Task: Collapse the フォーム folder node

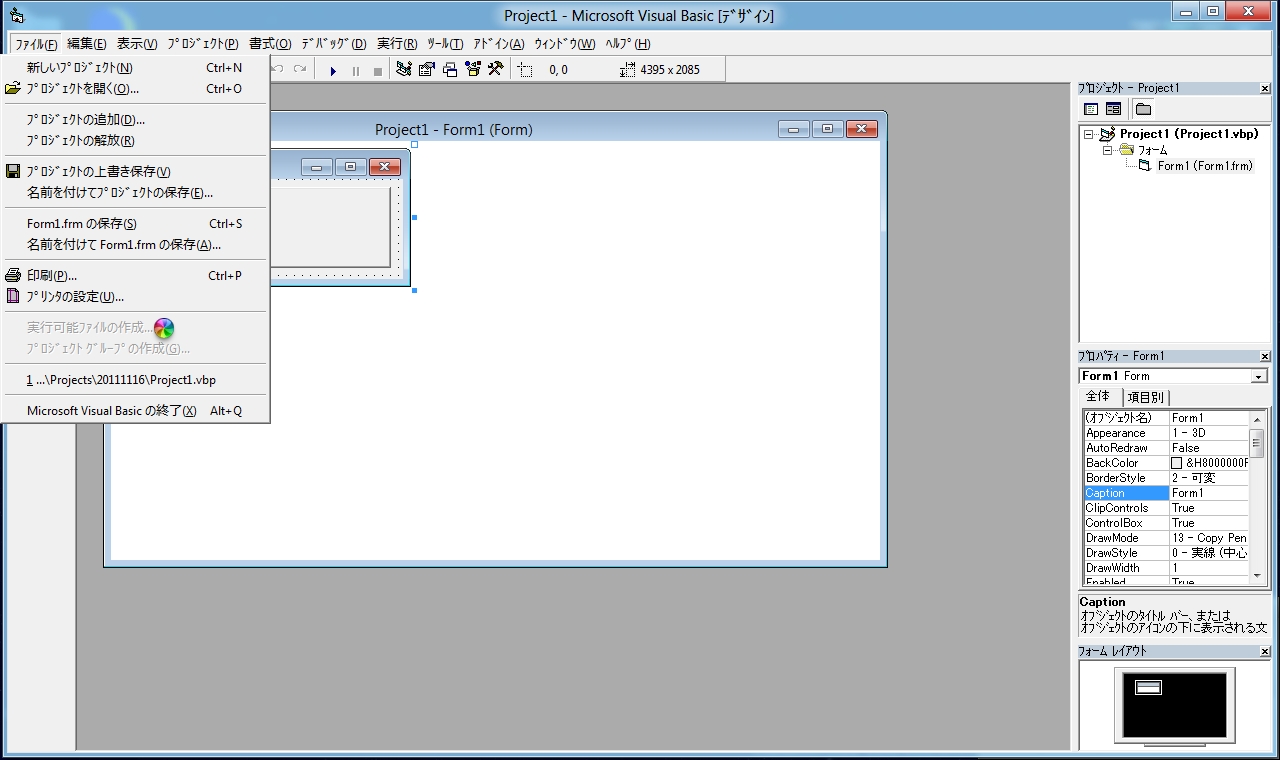Action: (x=1108, y=150)
